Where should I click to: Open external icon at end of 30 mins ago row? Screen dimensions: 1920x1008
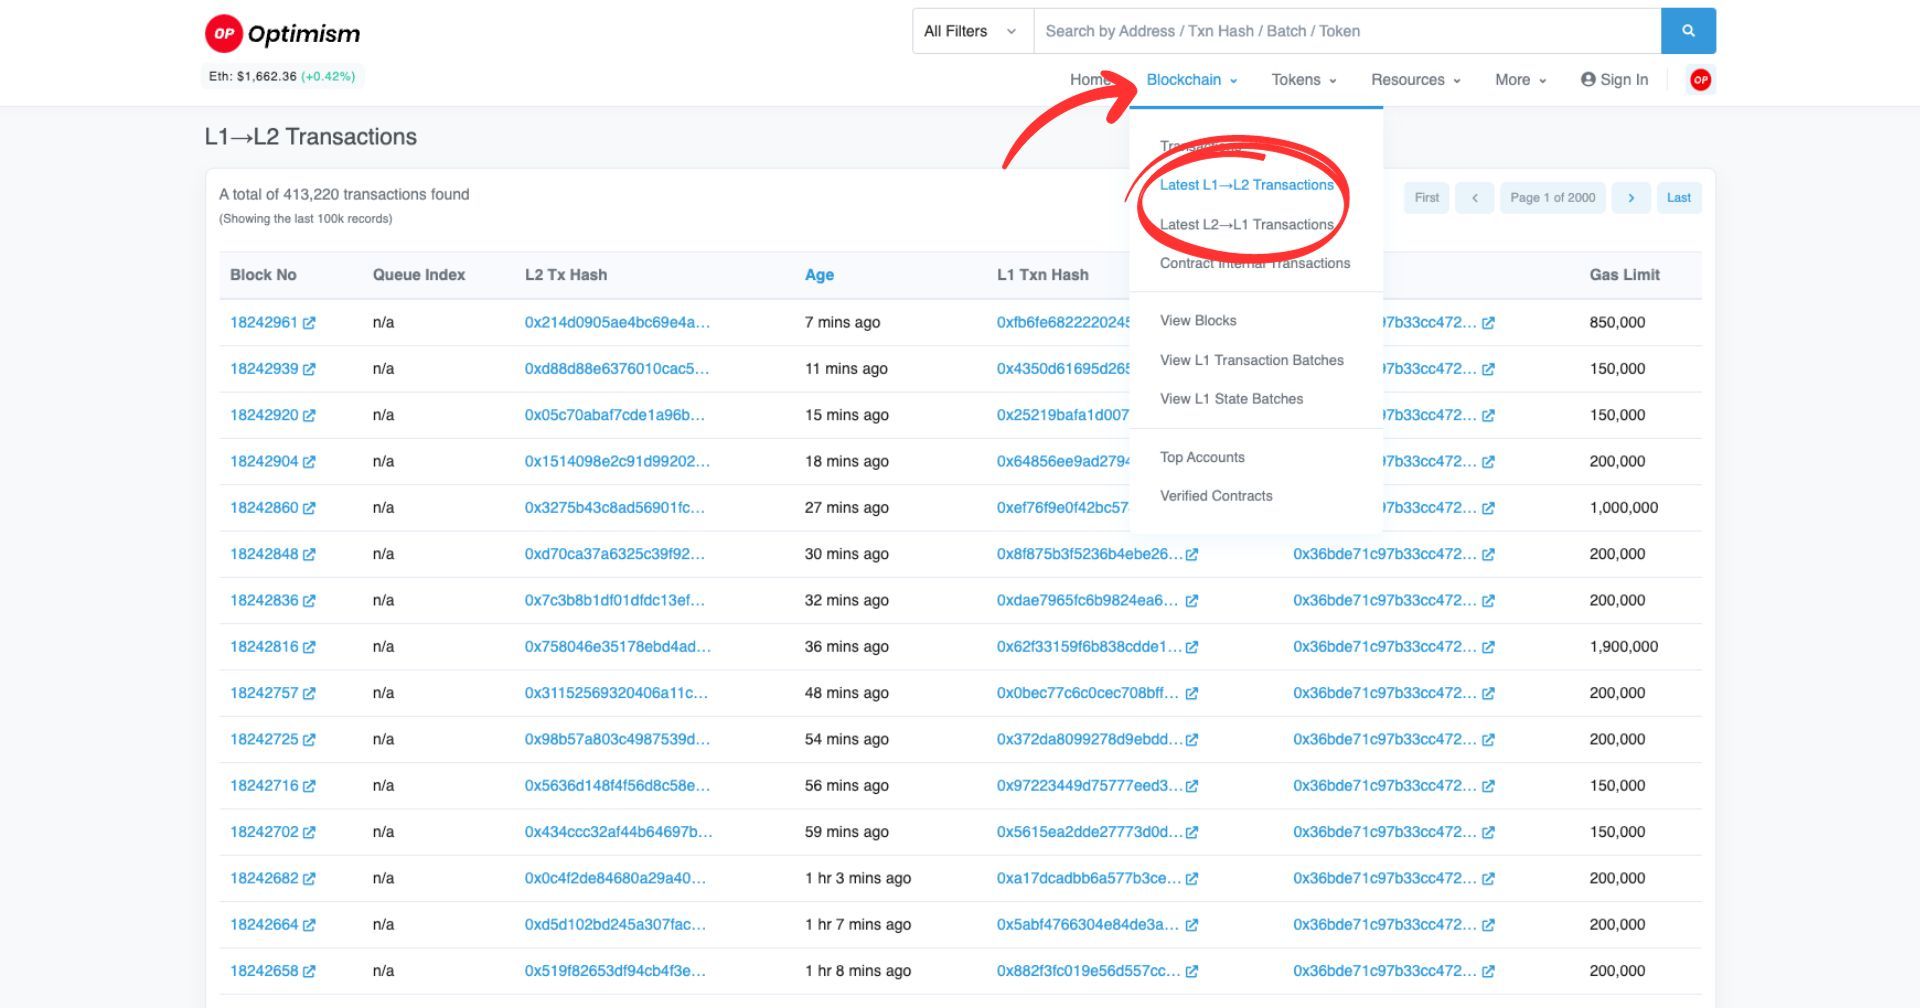tap(1488, 554)
